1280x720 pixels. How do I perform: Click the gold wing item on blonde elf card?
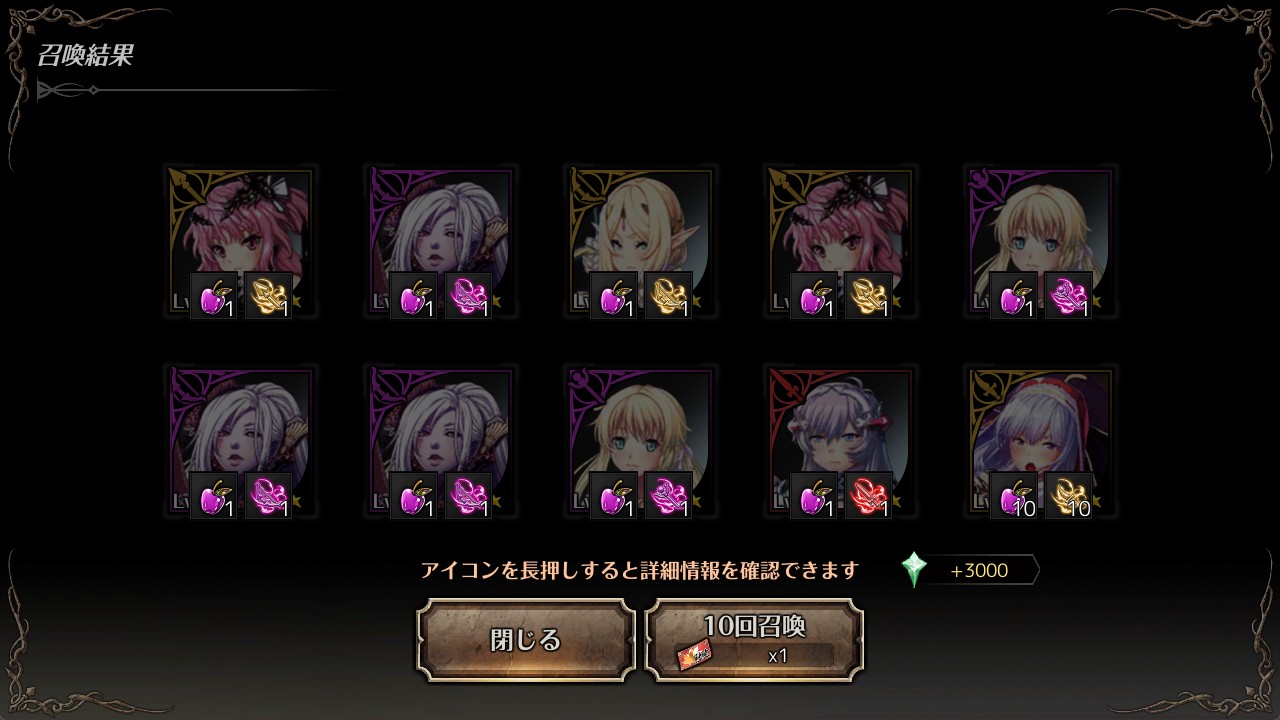668,296
